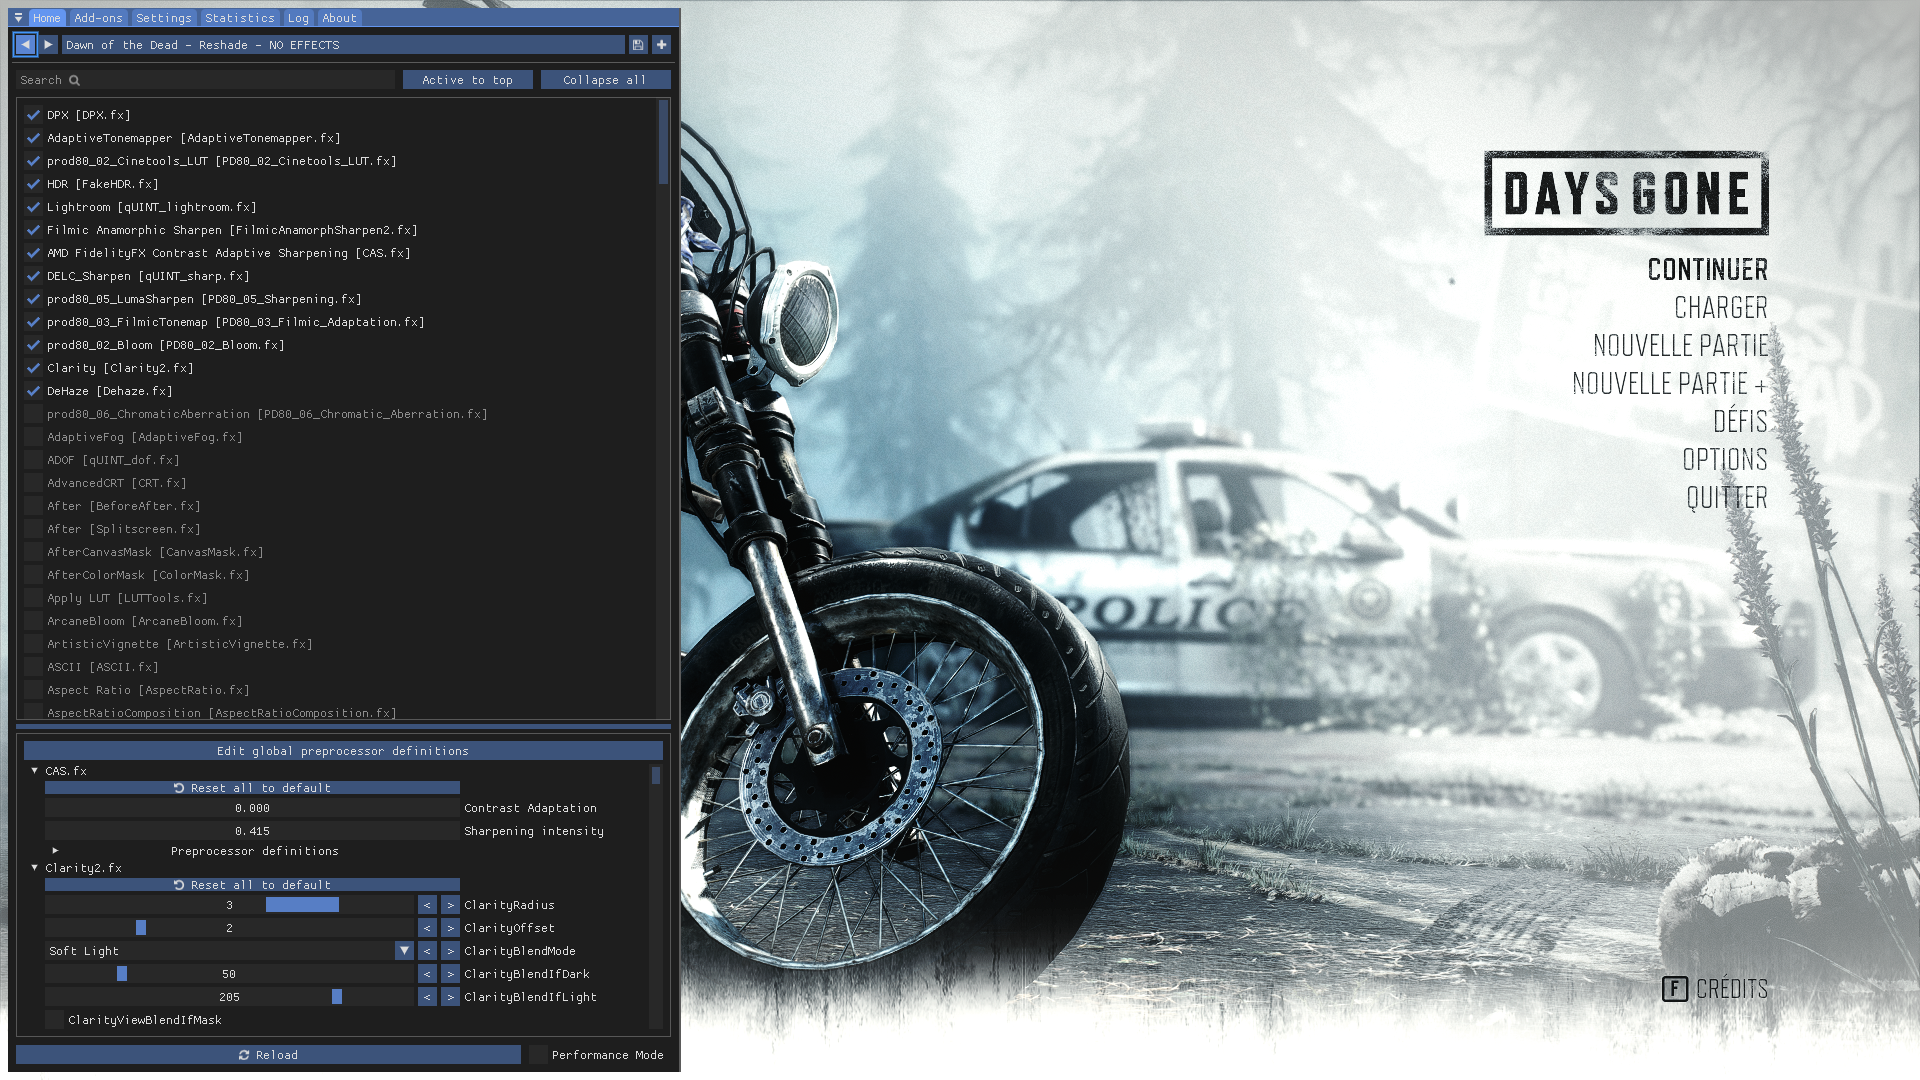Save the current preset with floppy icon
Screen dimensions: 1920x1080
[638, 45]
